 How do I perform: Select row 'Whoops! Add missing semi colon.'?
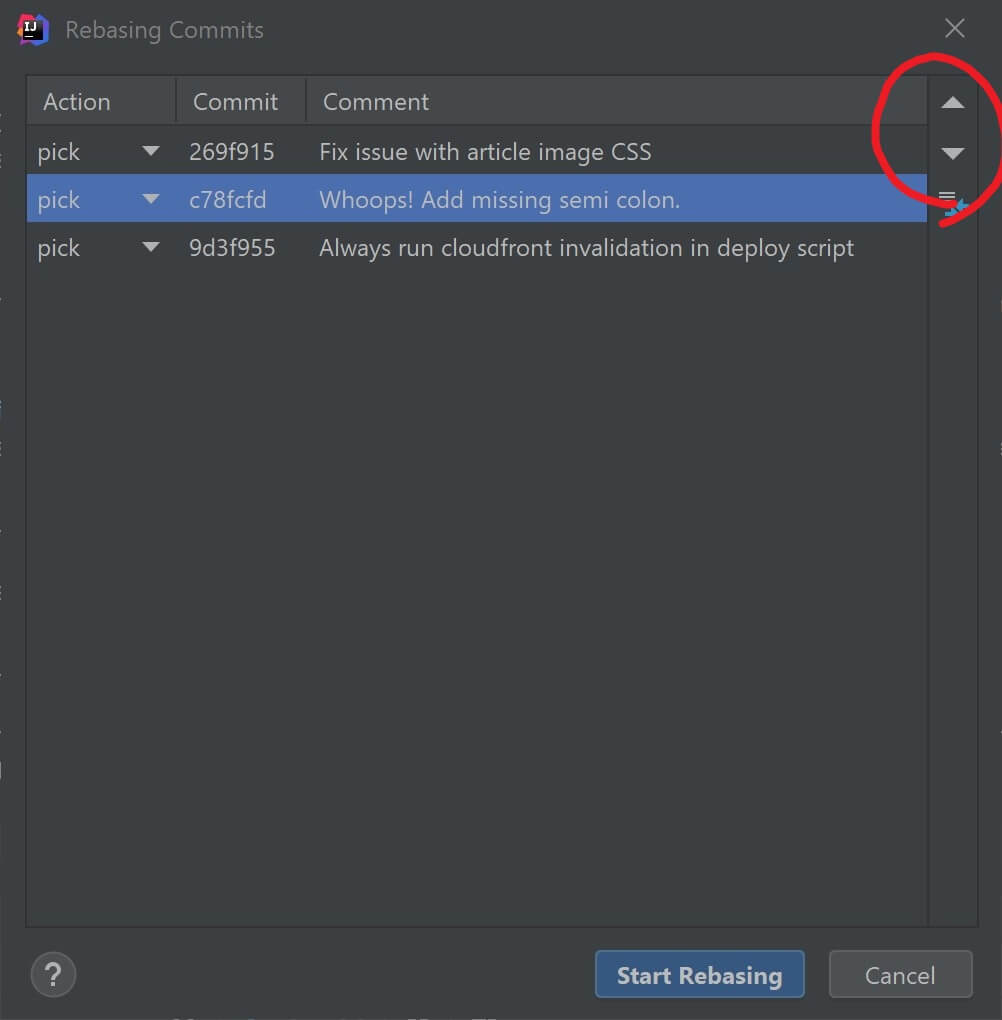tap(476, 198)
